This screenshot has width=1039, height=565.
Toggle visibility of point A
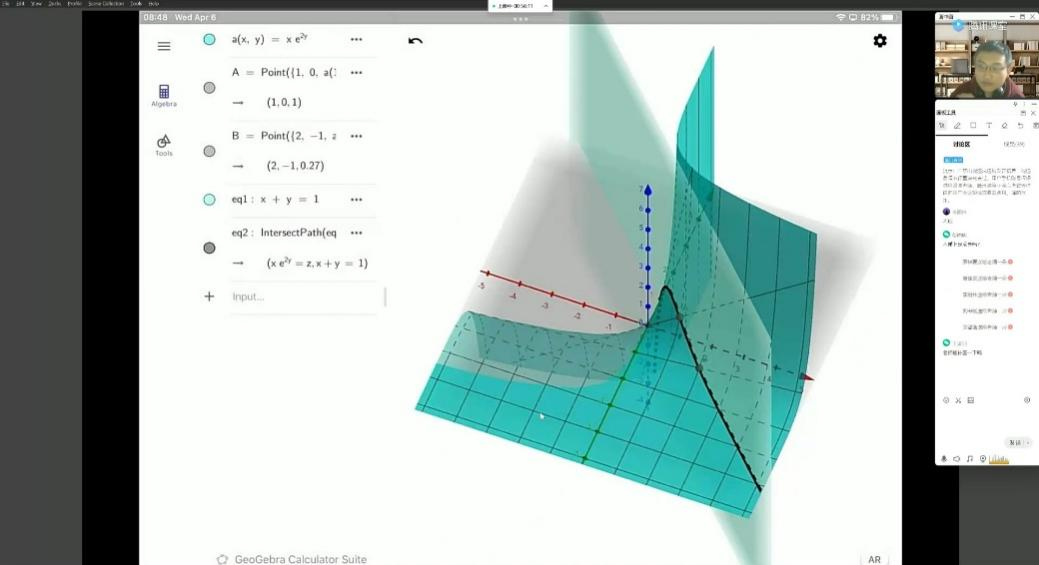pos(209,88)
